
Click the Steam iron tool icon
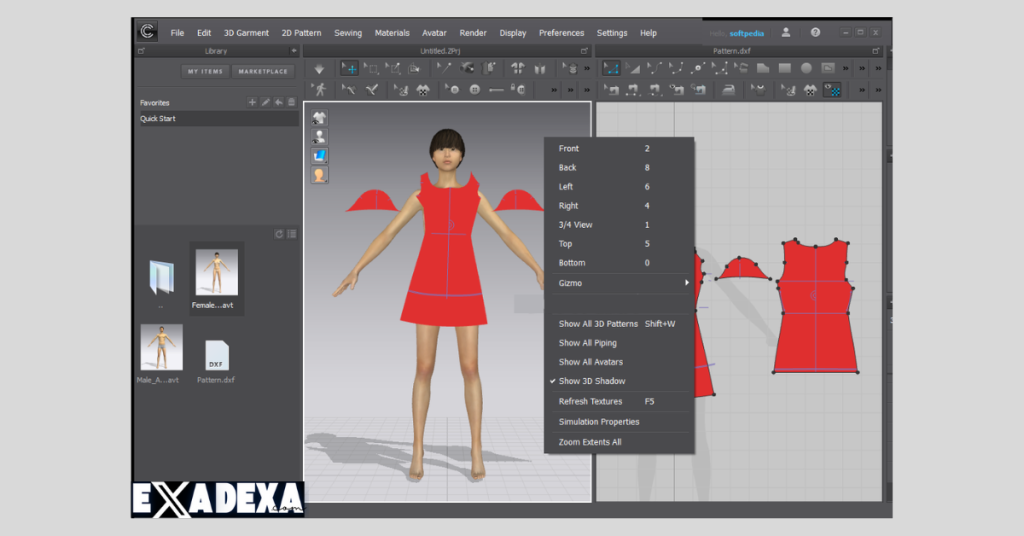pos(729,90)
